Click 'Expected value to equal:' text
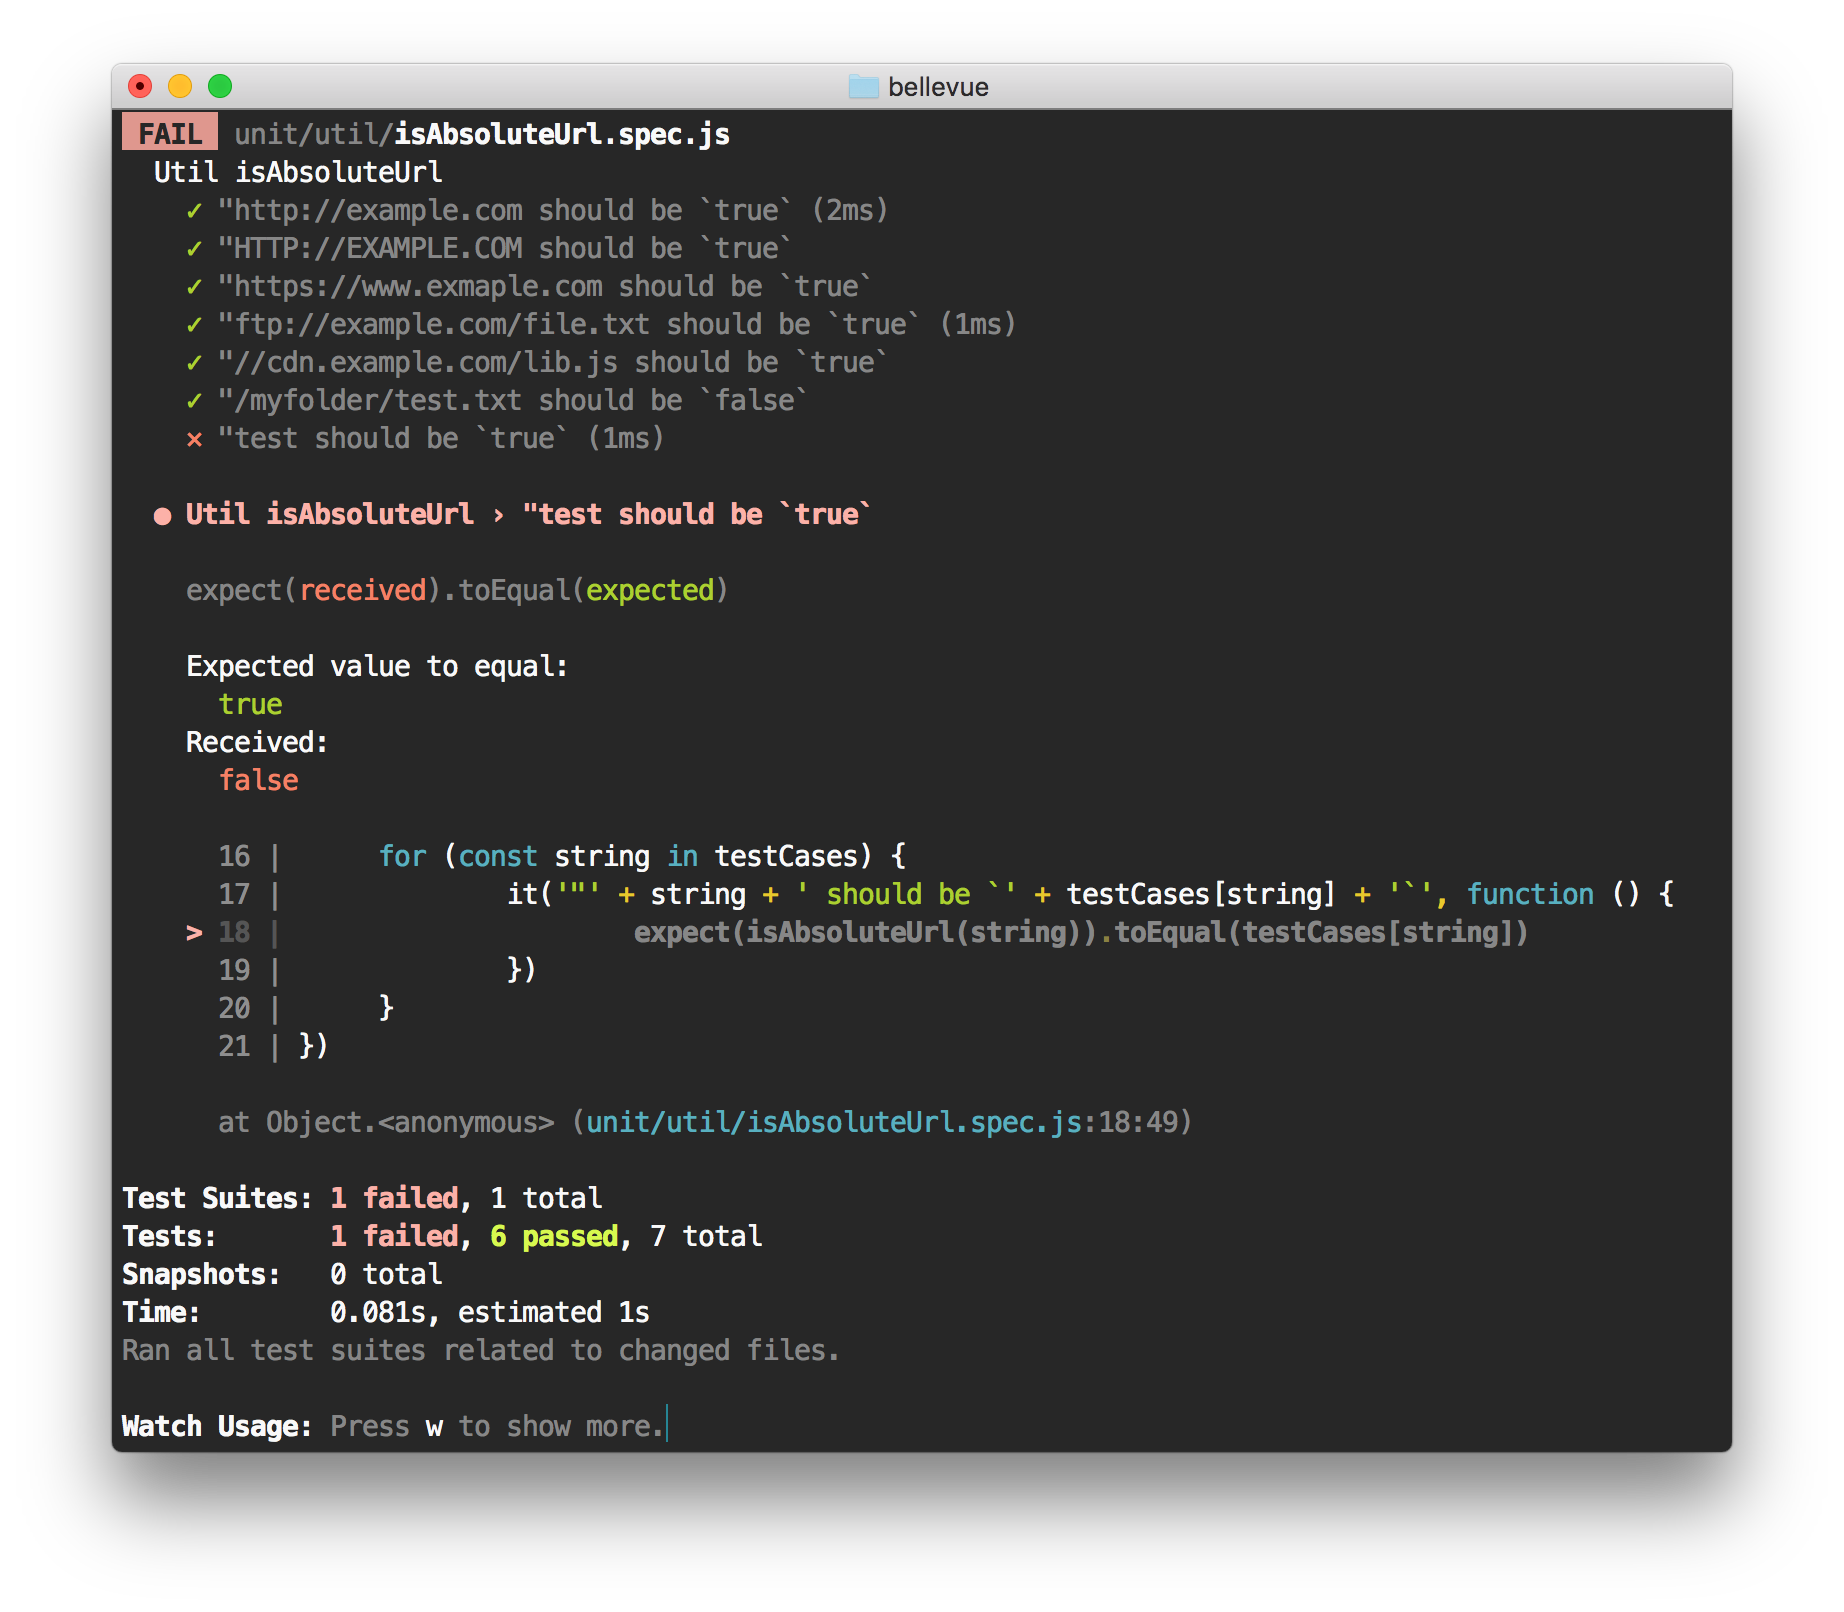1844x1612 pixels. click(x=377, y=666)
